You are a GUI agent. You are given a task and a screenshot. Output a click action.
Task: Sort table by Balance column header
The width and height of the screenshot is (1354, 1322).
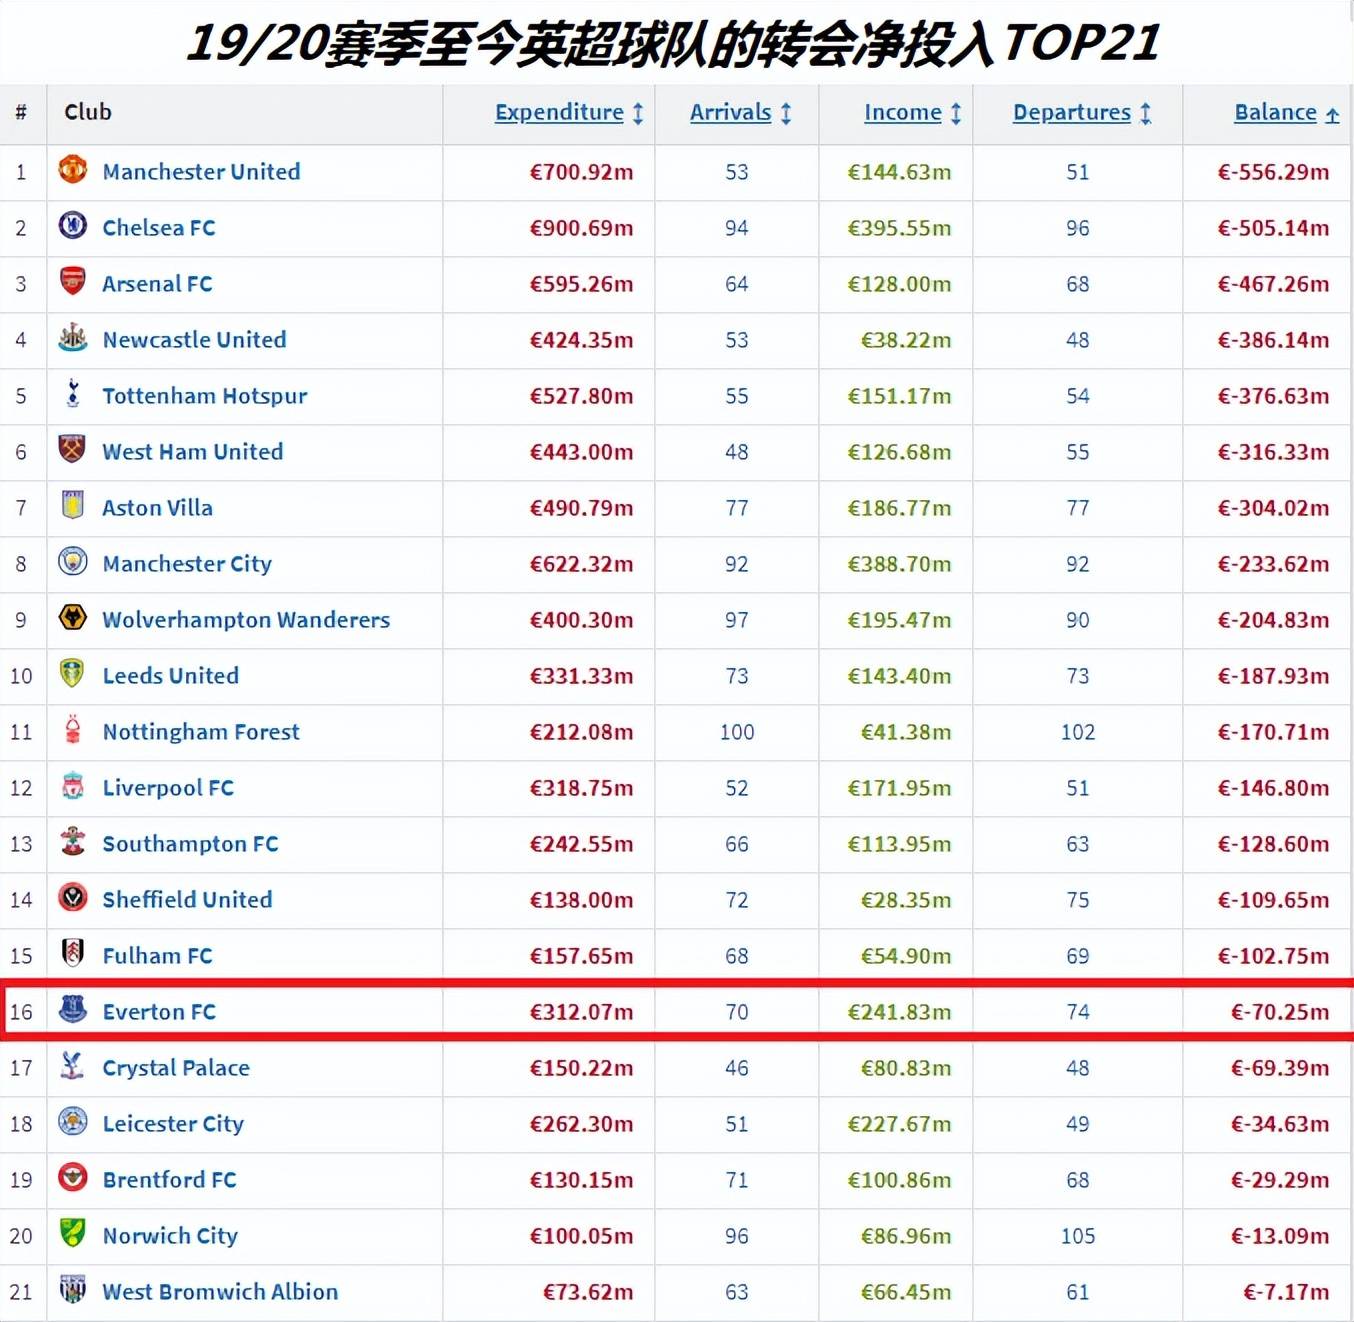(1275, 112)
